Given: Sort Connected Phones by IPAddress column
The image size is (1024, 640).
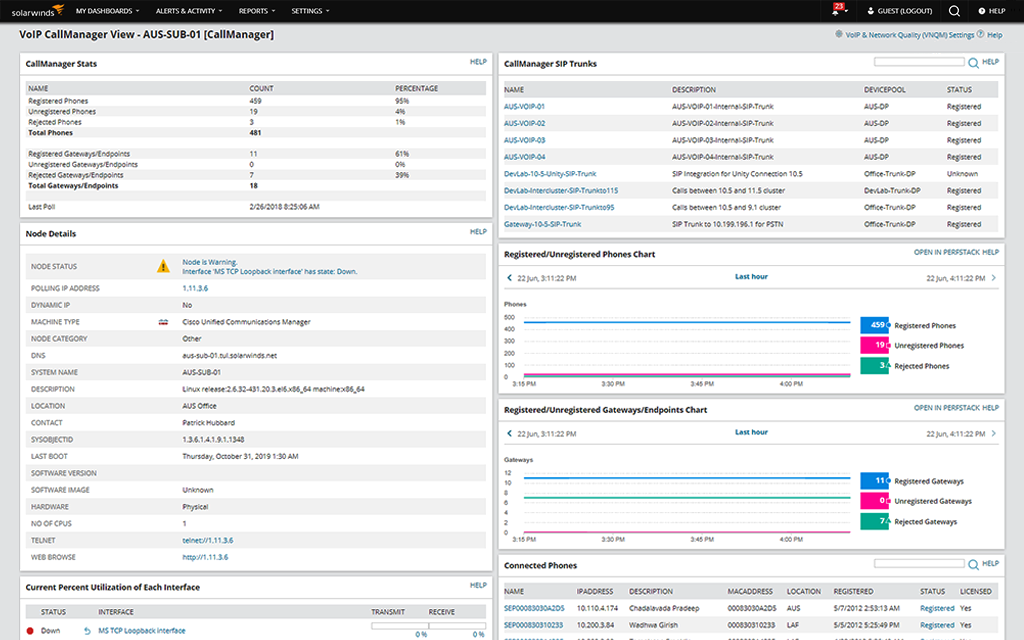Looking at the screenshot, I should [x=595, y=592].
